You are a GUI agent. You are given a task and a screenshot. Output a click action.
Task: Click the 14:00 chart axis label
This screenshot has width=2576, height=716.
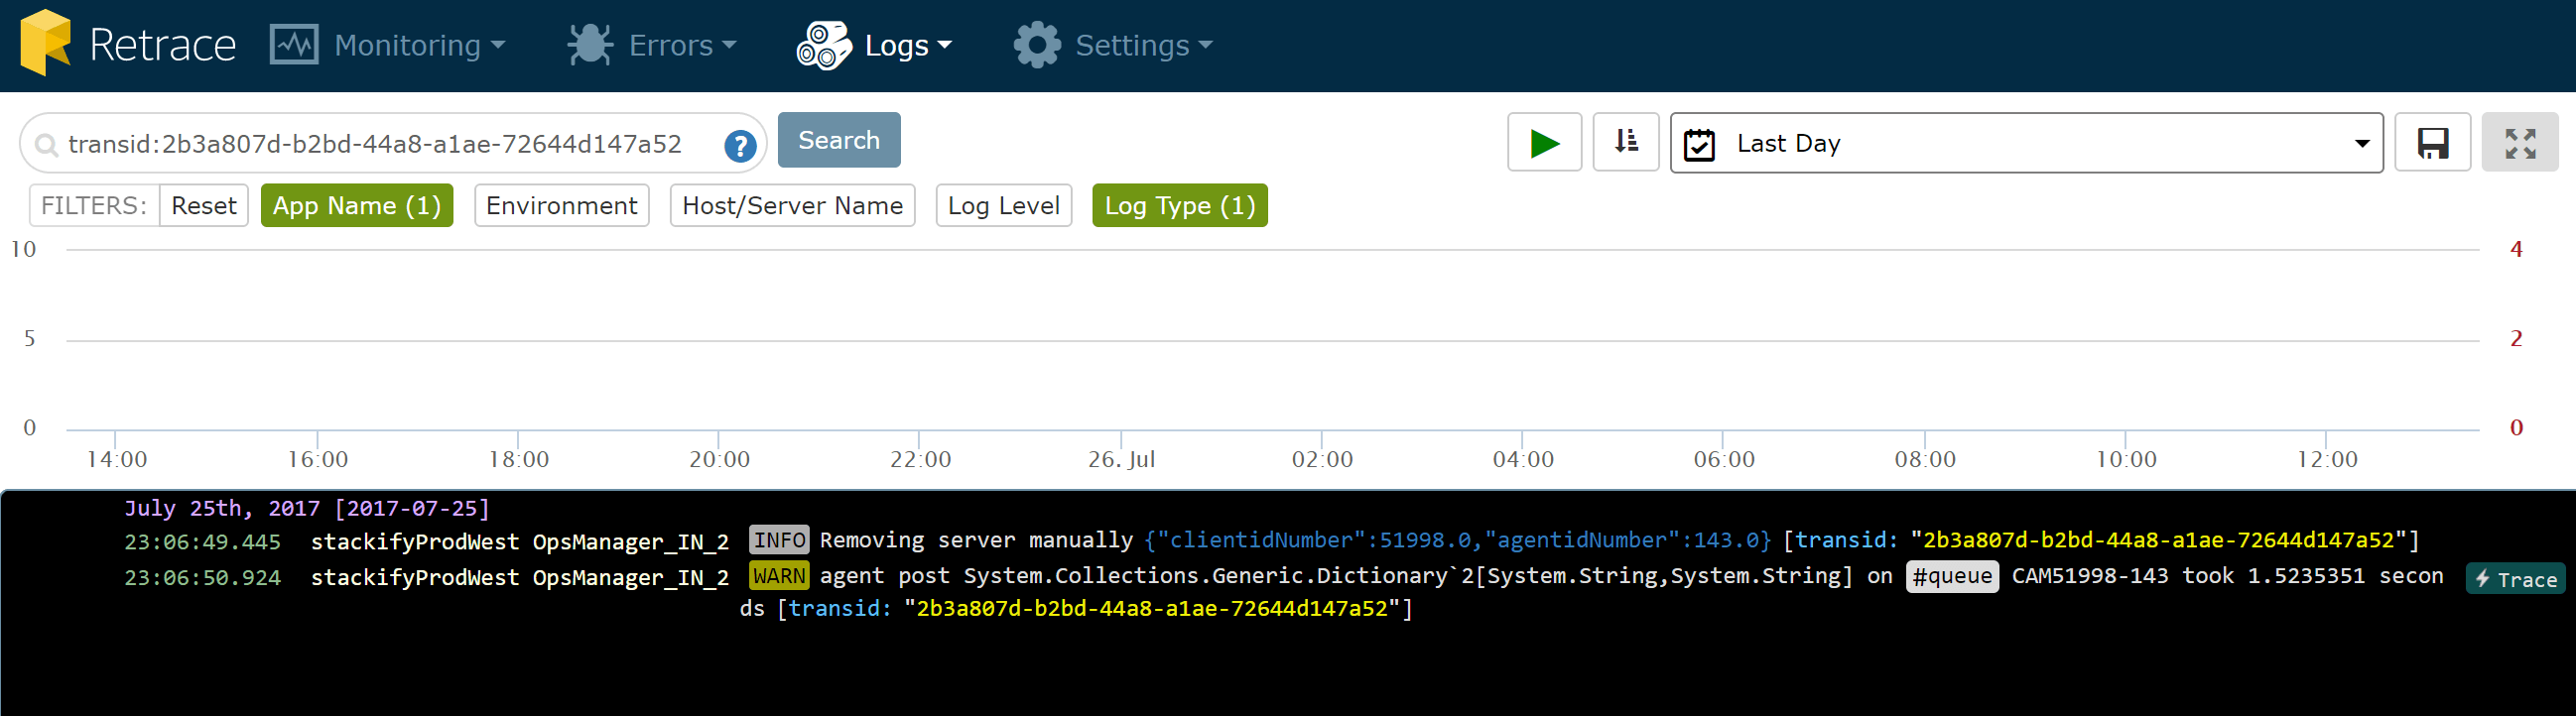(116, 459)
